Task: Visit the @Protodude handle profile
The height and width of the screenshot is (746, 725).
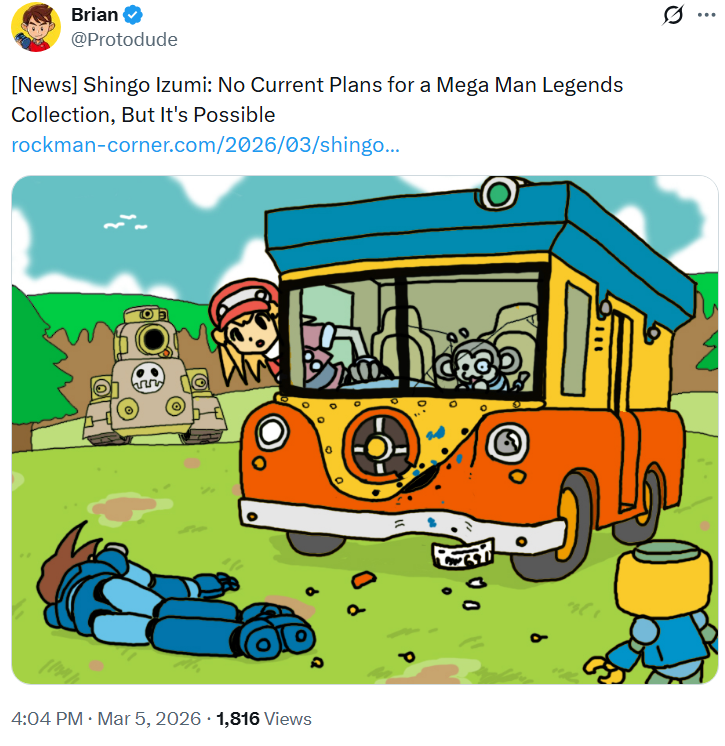Action: tap(124, 39)
